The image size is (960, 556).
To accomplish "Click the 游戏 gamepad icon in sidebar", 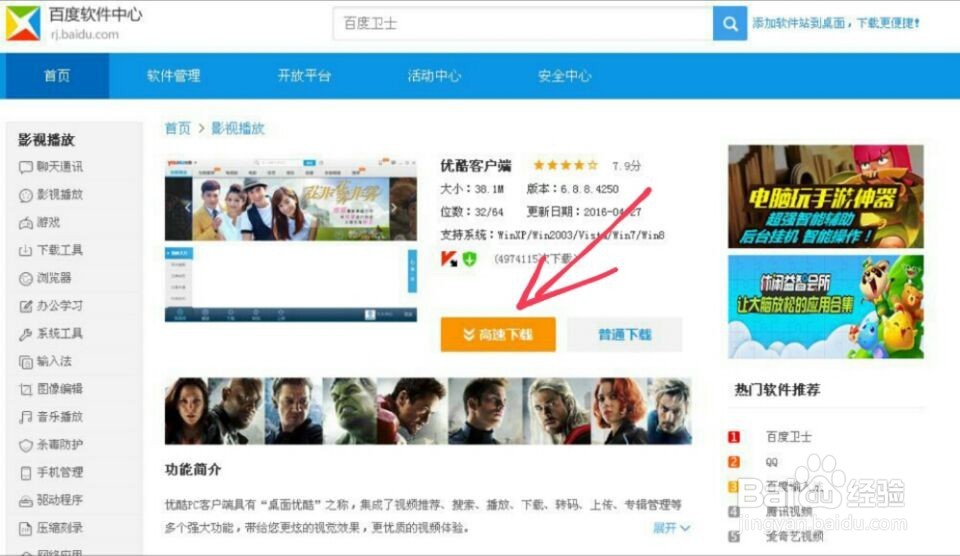I will (x=26, y=223).
